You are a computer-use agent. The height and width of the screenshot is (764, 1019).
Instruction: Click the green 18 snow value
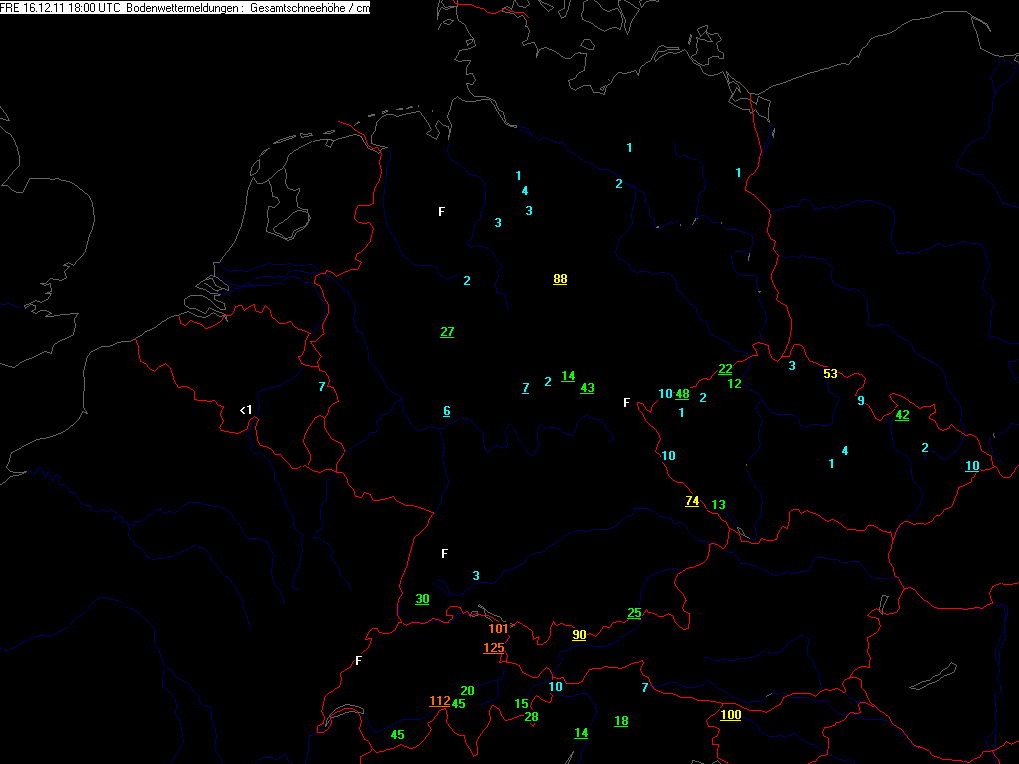(x=621, y=720)
